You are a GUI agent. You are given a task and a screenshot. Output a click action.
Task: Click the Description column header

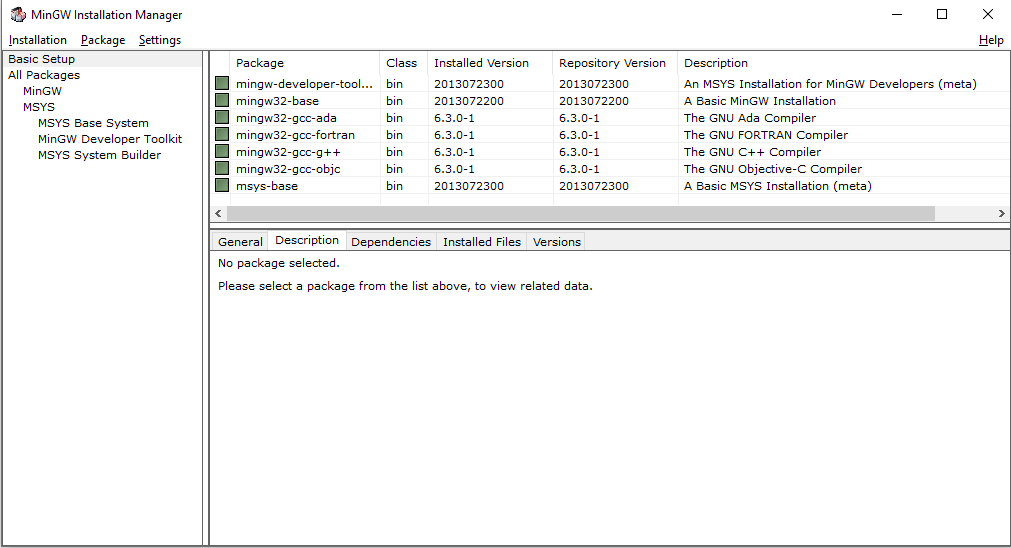coord(844,63)
